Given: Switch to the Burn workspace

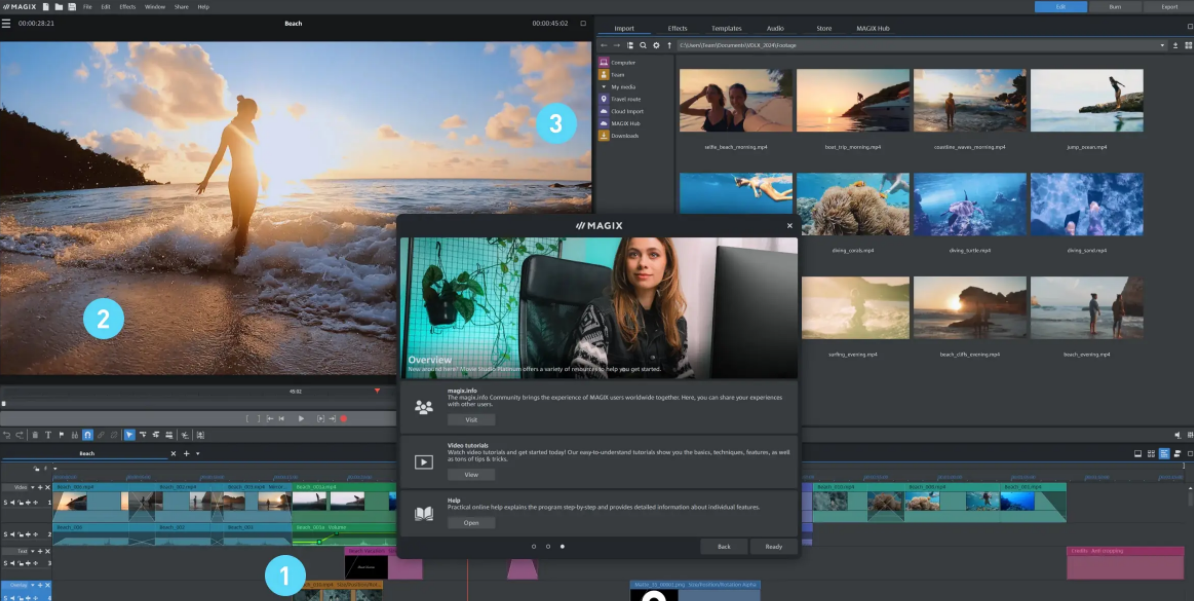Looking at the screenshot, I should tap(1114, 7).
